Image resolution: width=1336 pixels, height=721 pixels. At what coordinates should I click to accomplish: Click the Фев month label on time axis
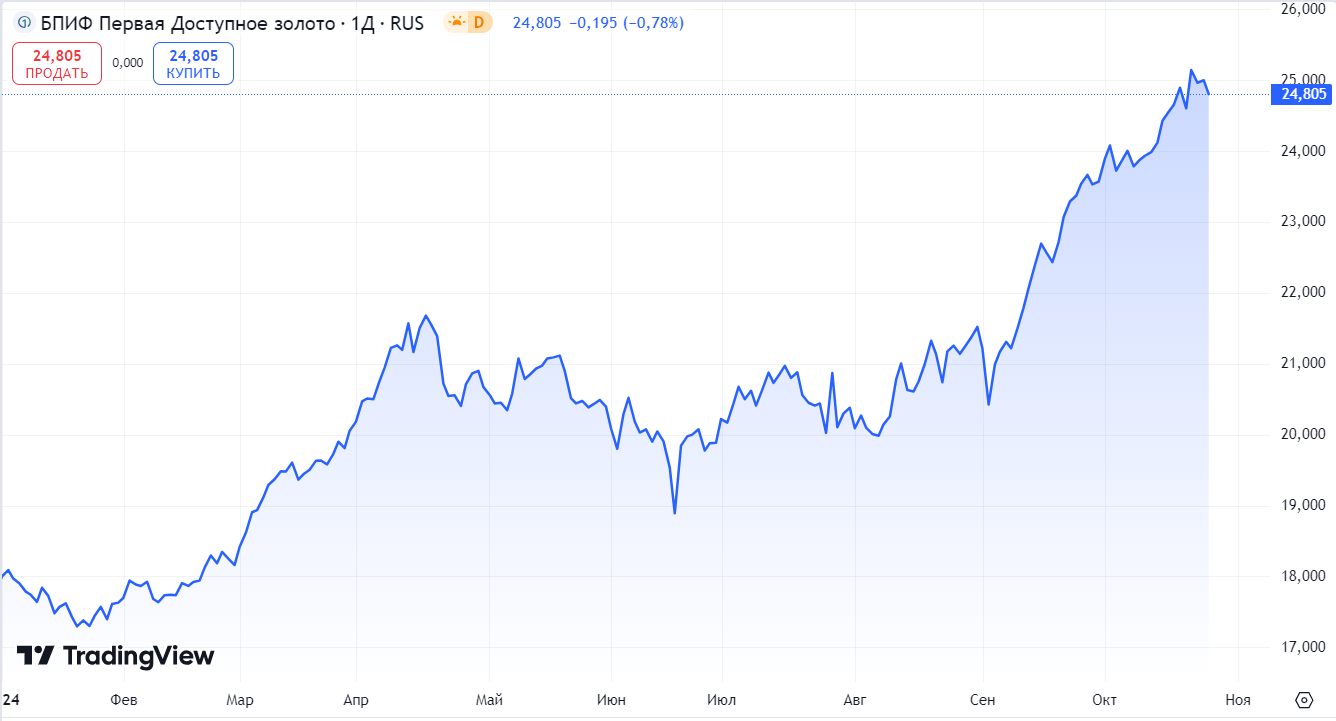point(123,700)
